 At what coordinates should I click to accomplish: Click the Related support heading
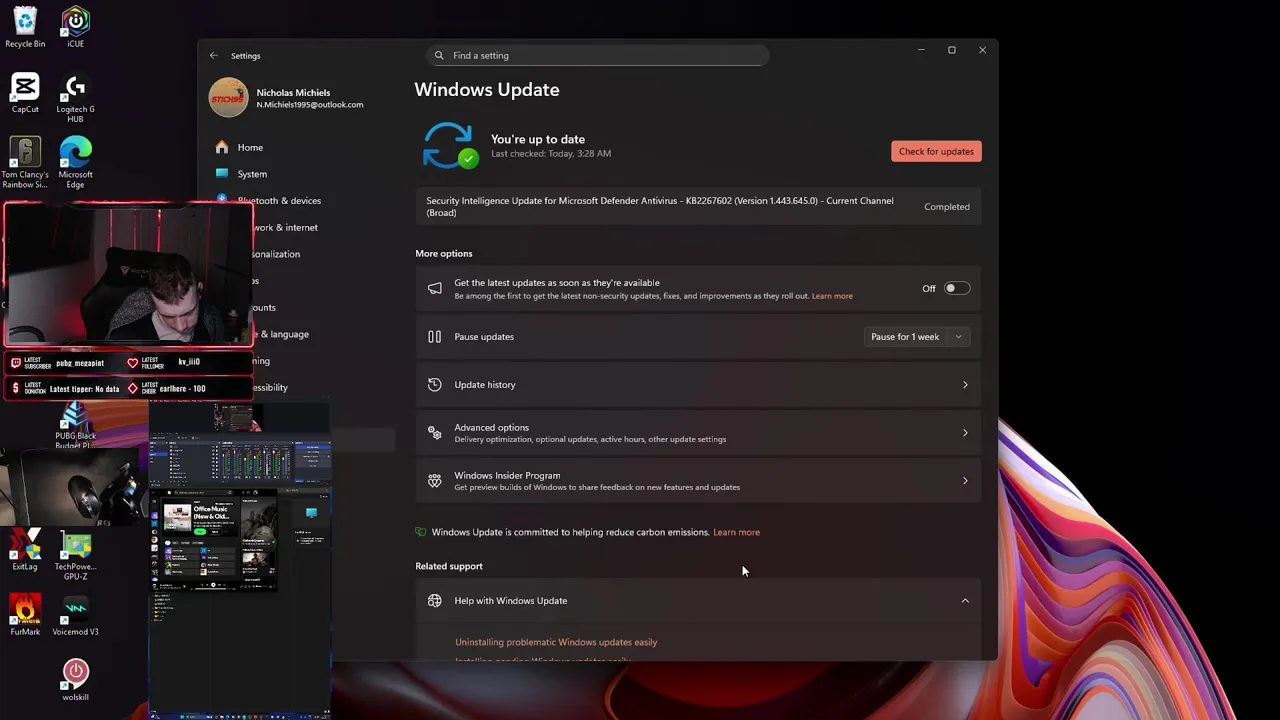tap(449, 566)
